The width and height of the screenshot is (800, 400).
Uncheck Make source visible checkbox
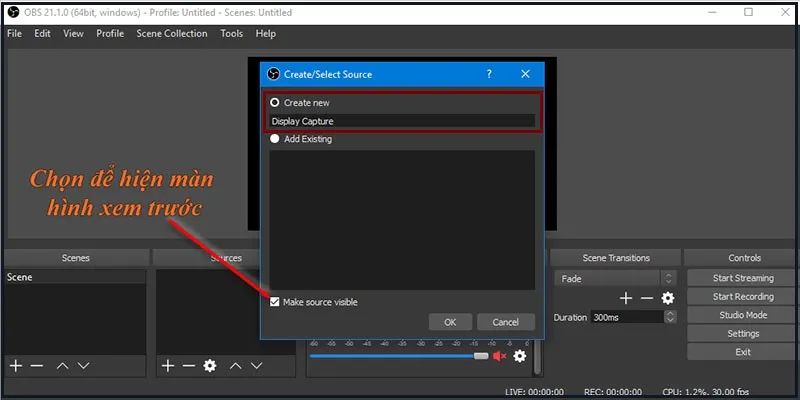(x=275, y=302)
